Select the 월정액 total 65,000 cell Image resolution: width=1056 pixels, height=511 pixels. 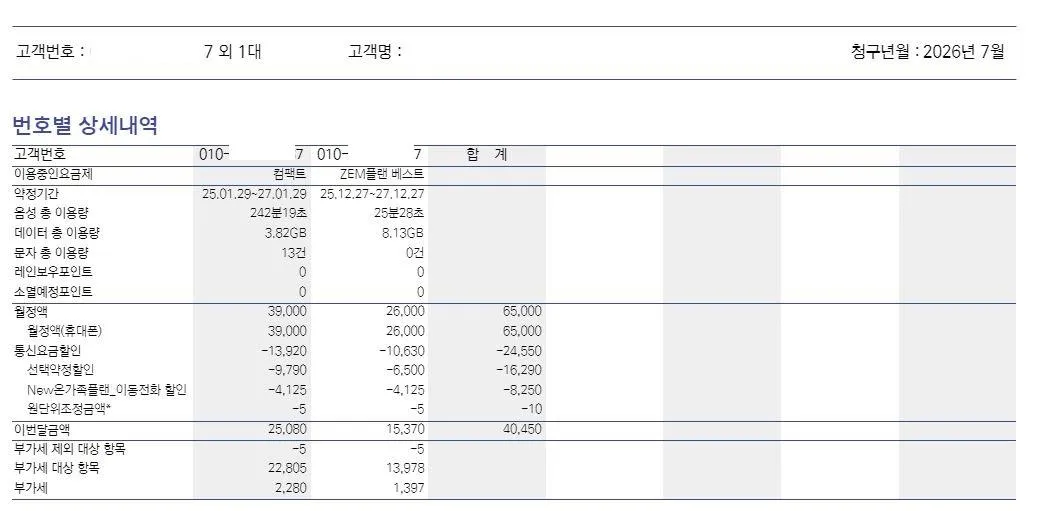[522, 311]
